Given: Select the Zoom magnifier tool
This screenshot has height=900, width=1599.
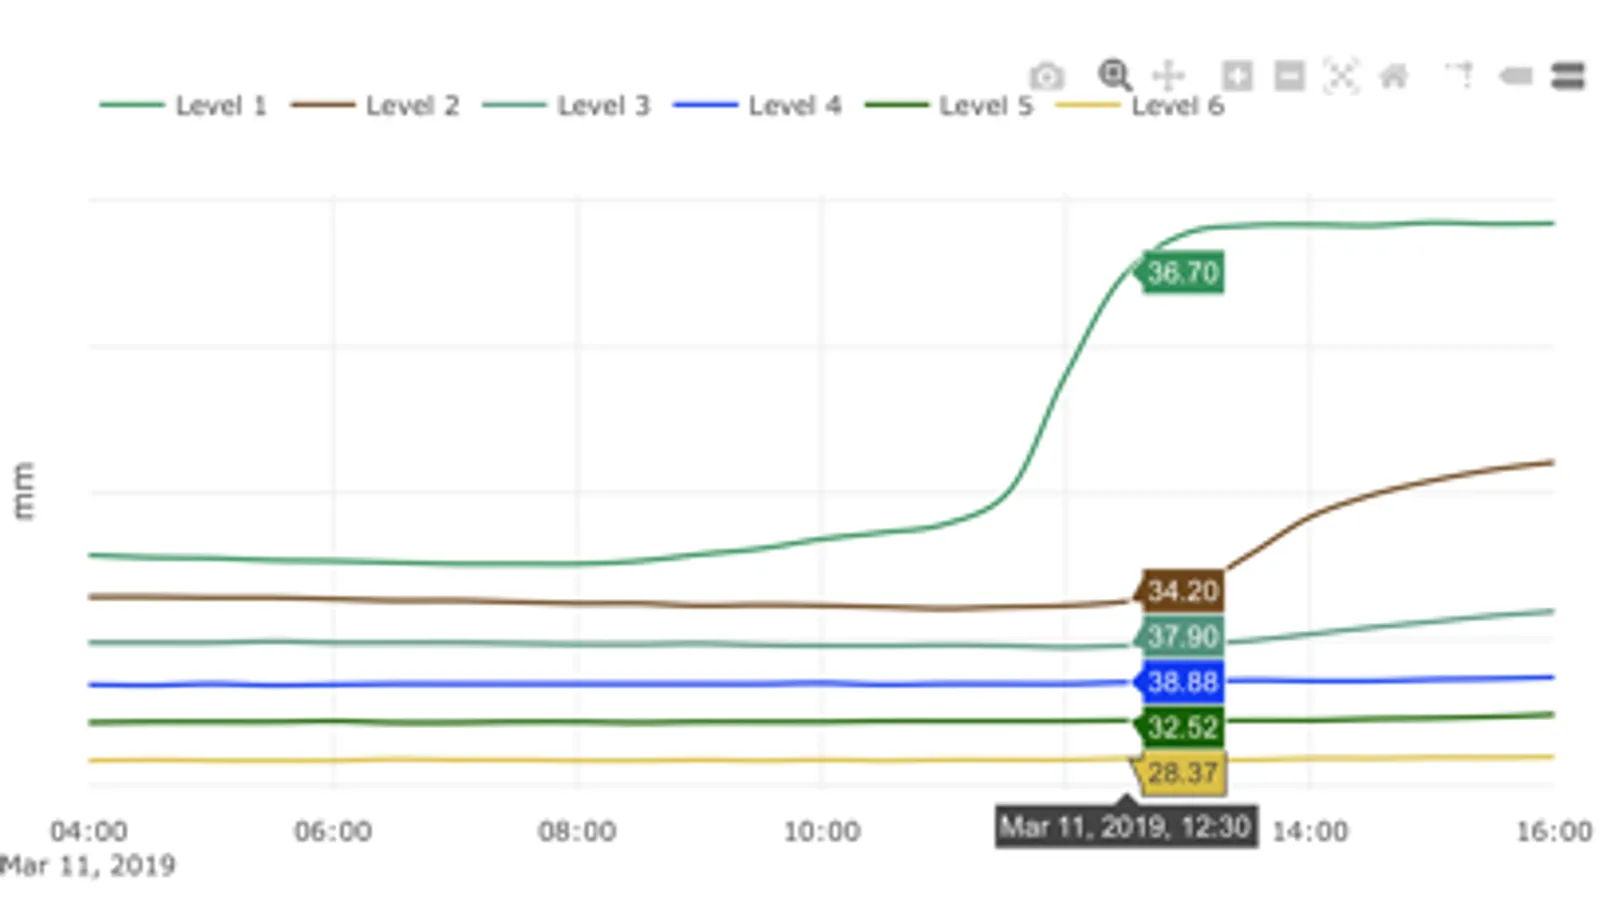Looking at the screenshot, I should (x=1114, y=75).
